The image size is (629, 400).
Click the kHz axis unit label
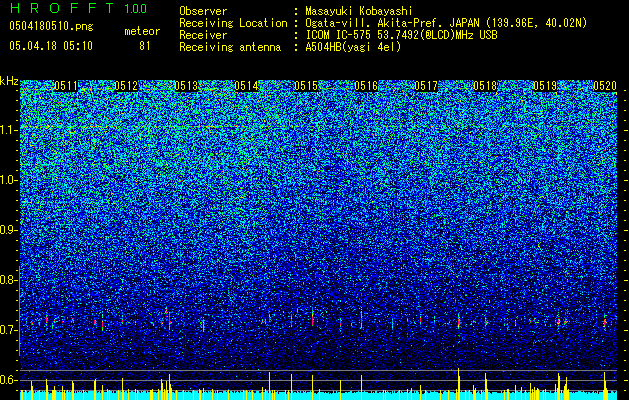[x=9, y=81]
